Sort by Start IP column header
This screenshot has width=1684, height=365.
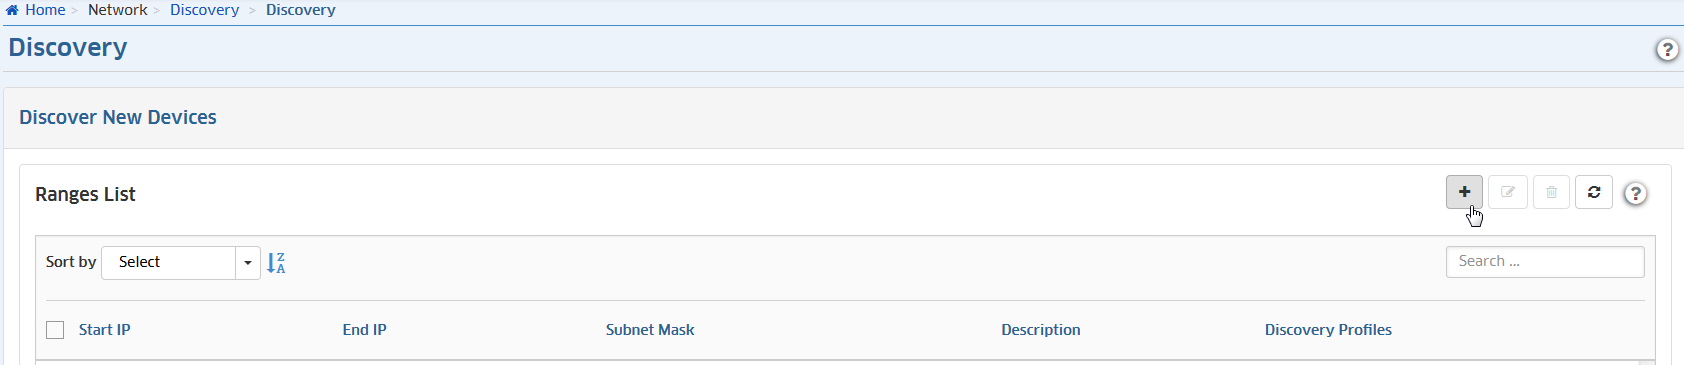(104, 330)
